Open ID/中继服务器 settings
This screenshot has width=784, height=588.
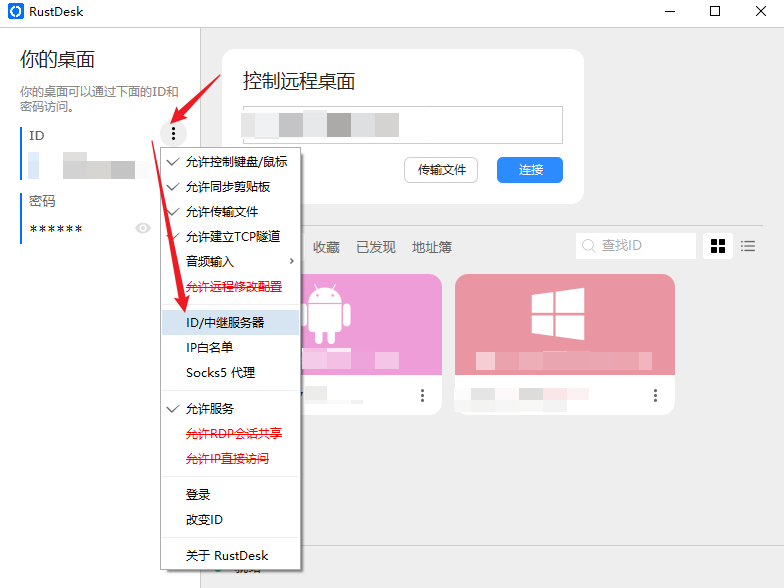tap(230, 322)
